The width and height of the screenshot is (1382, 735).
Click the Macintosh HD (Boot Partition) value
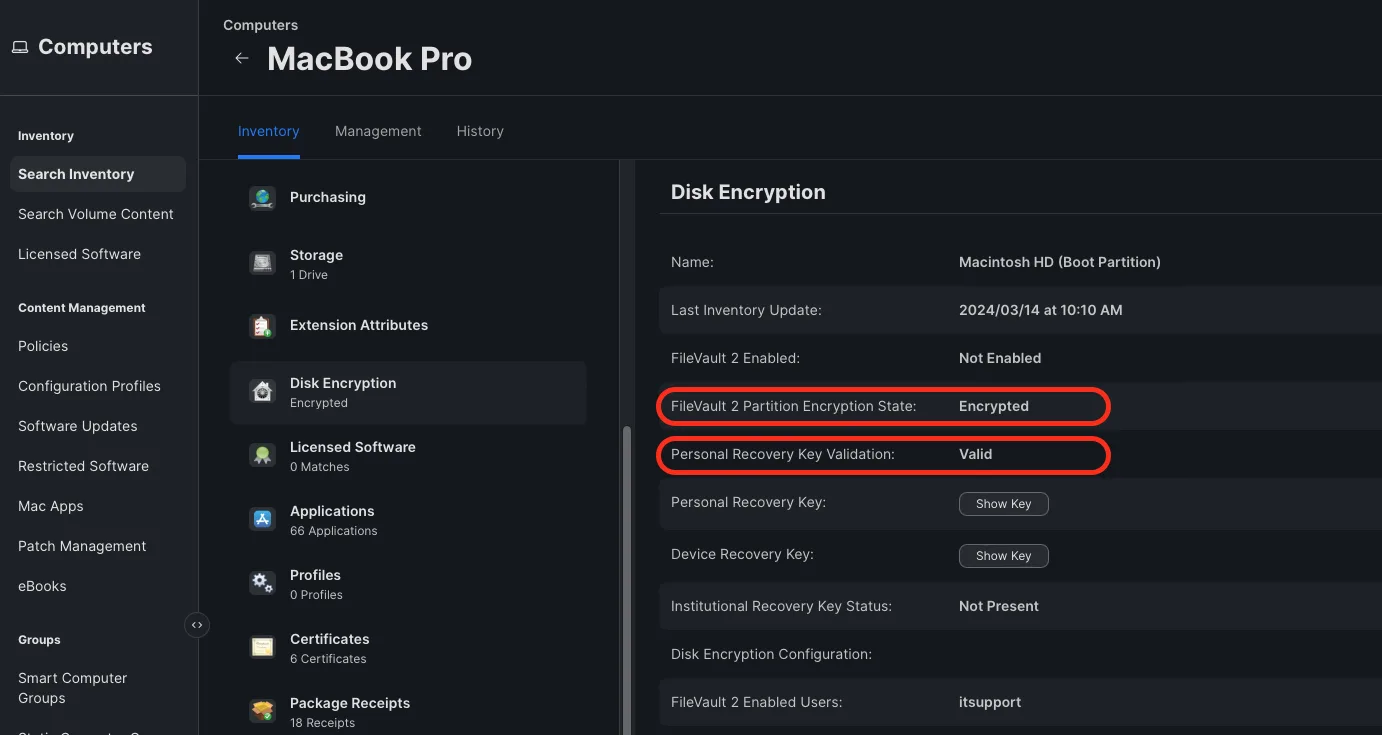coord(1059,262)
